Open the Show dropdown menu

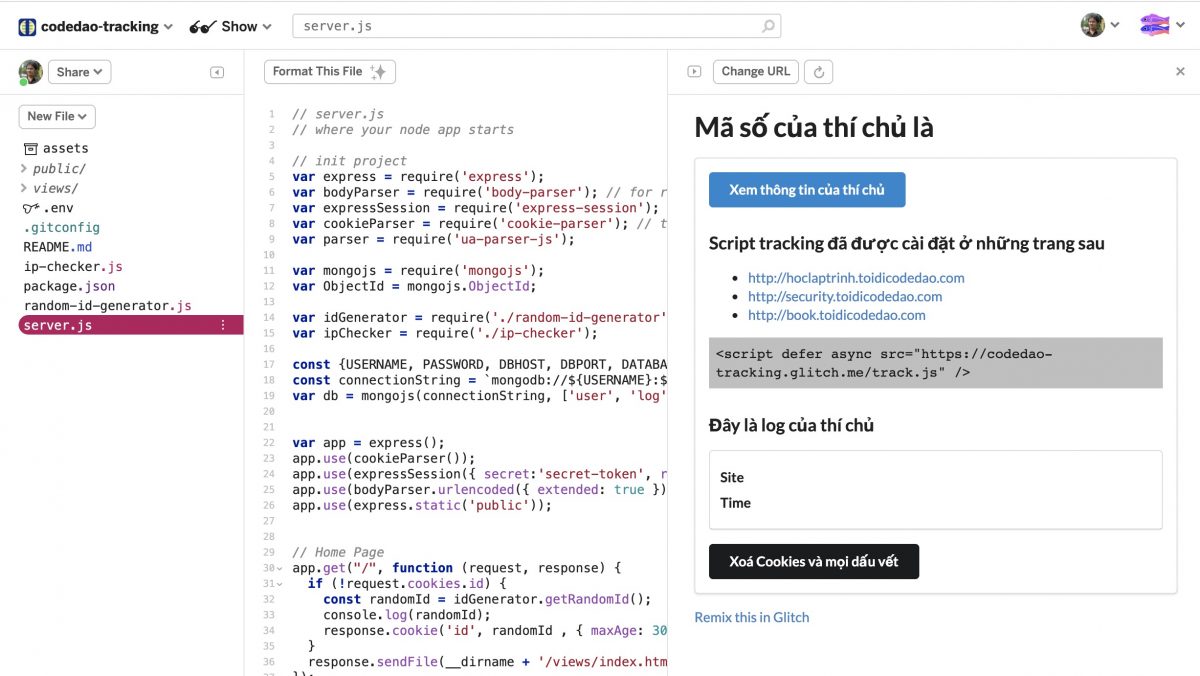[x=232, y=27]
